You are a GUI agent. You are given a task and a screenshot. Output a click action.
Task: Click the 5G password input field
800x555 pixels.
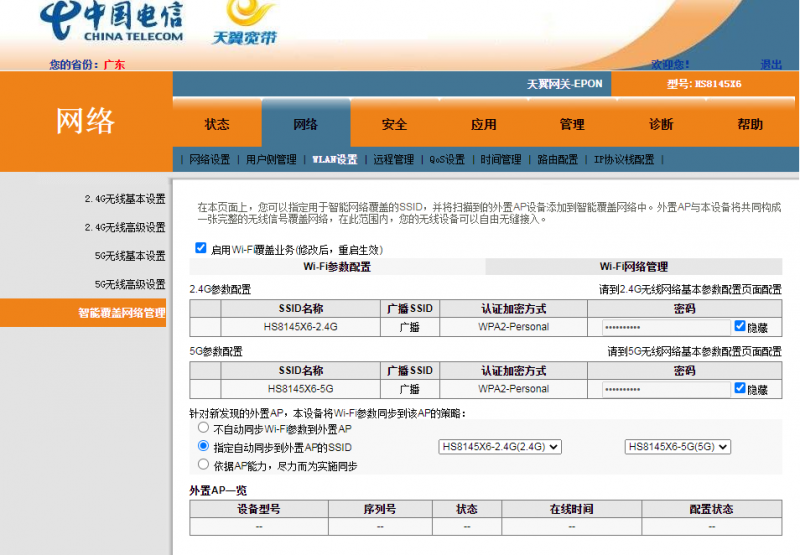(x=666, y=388)
